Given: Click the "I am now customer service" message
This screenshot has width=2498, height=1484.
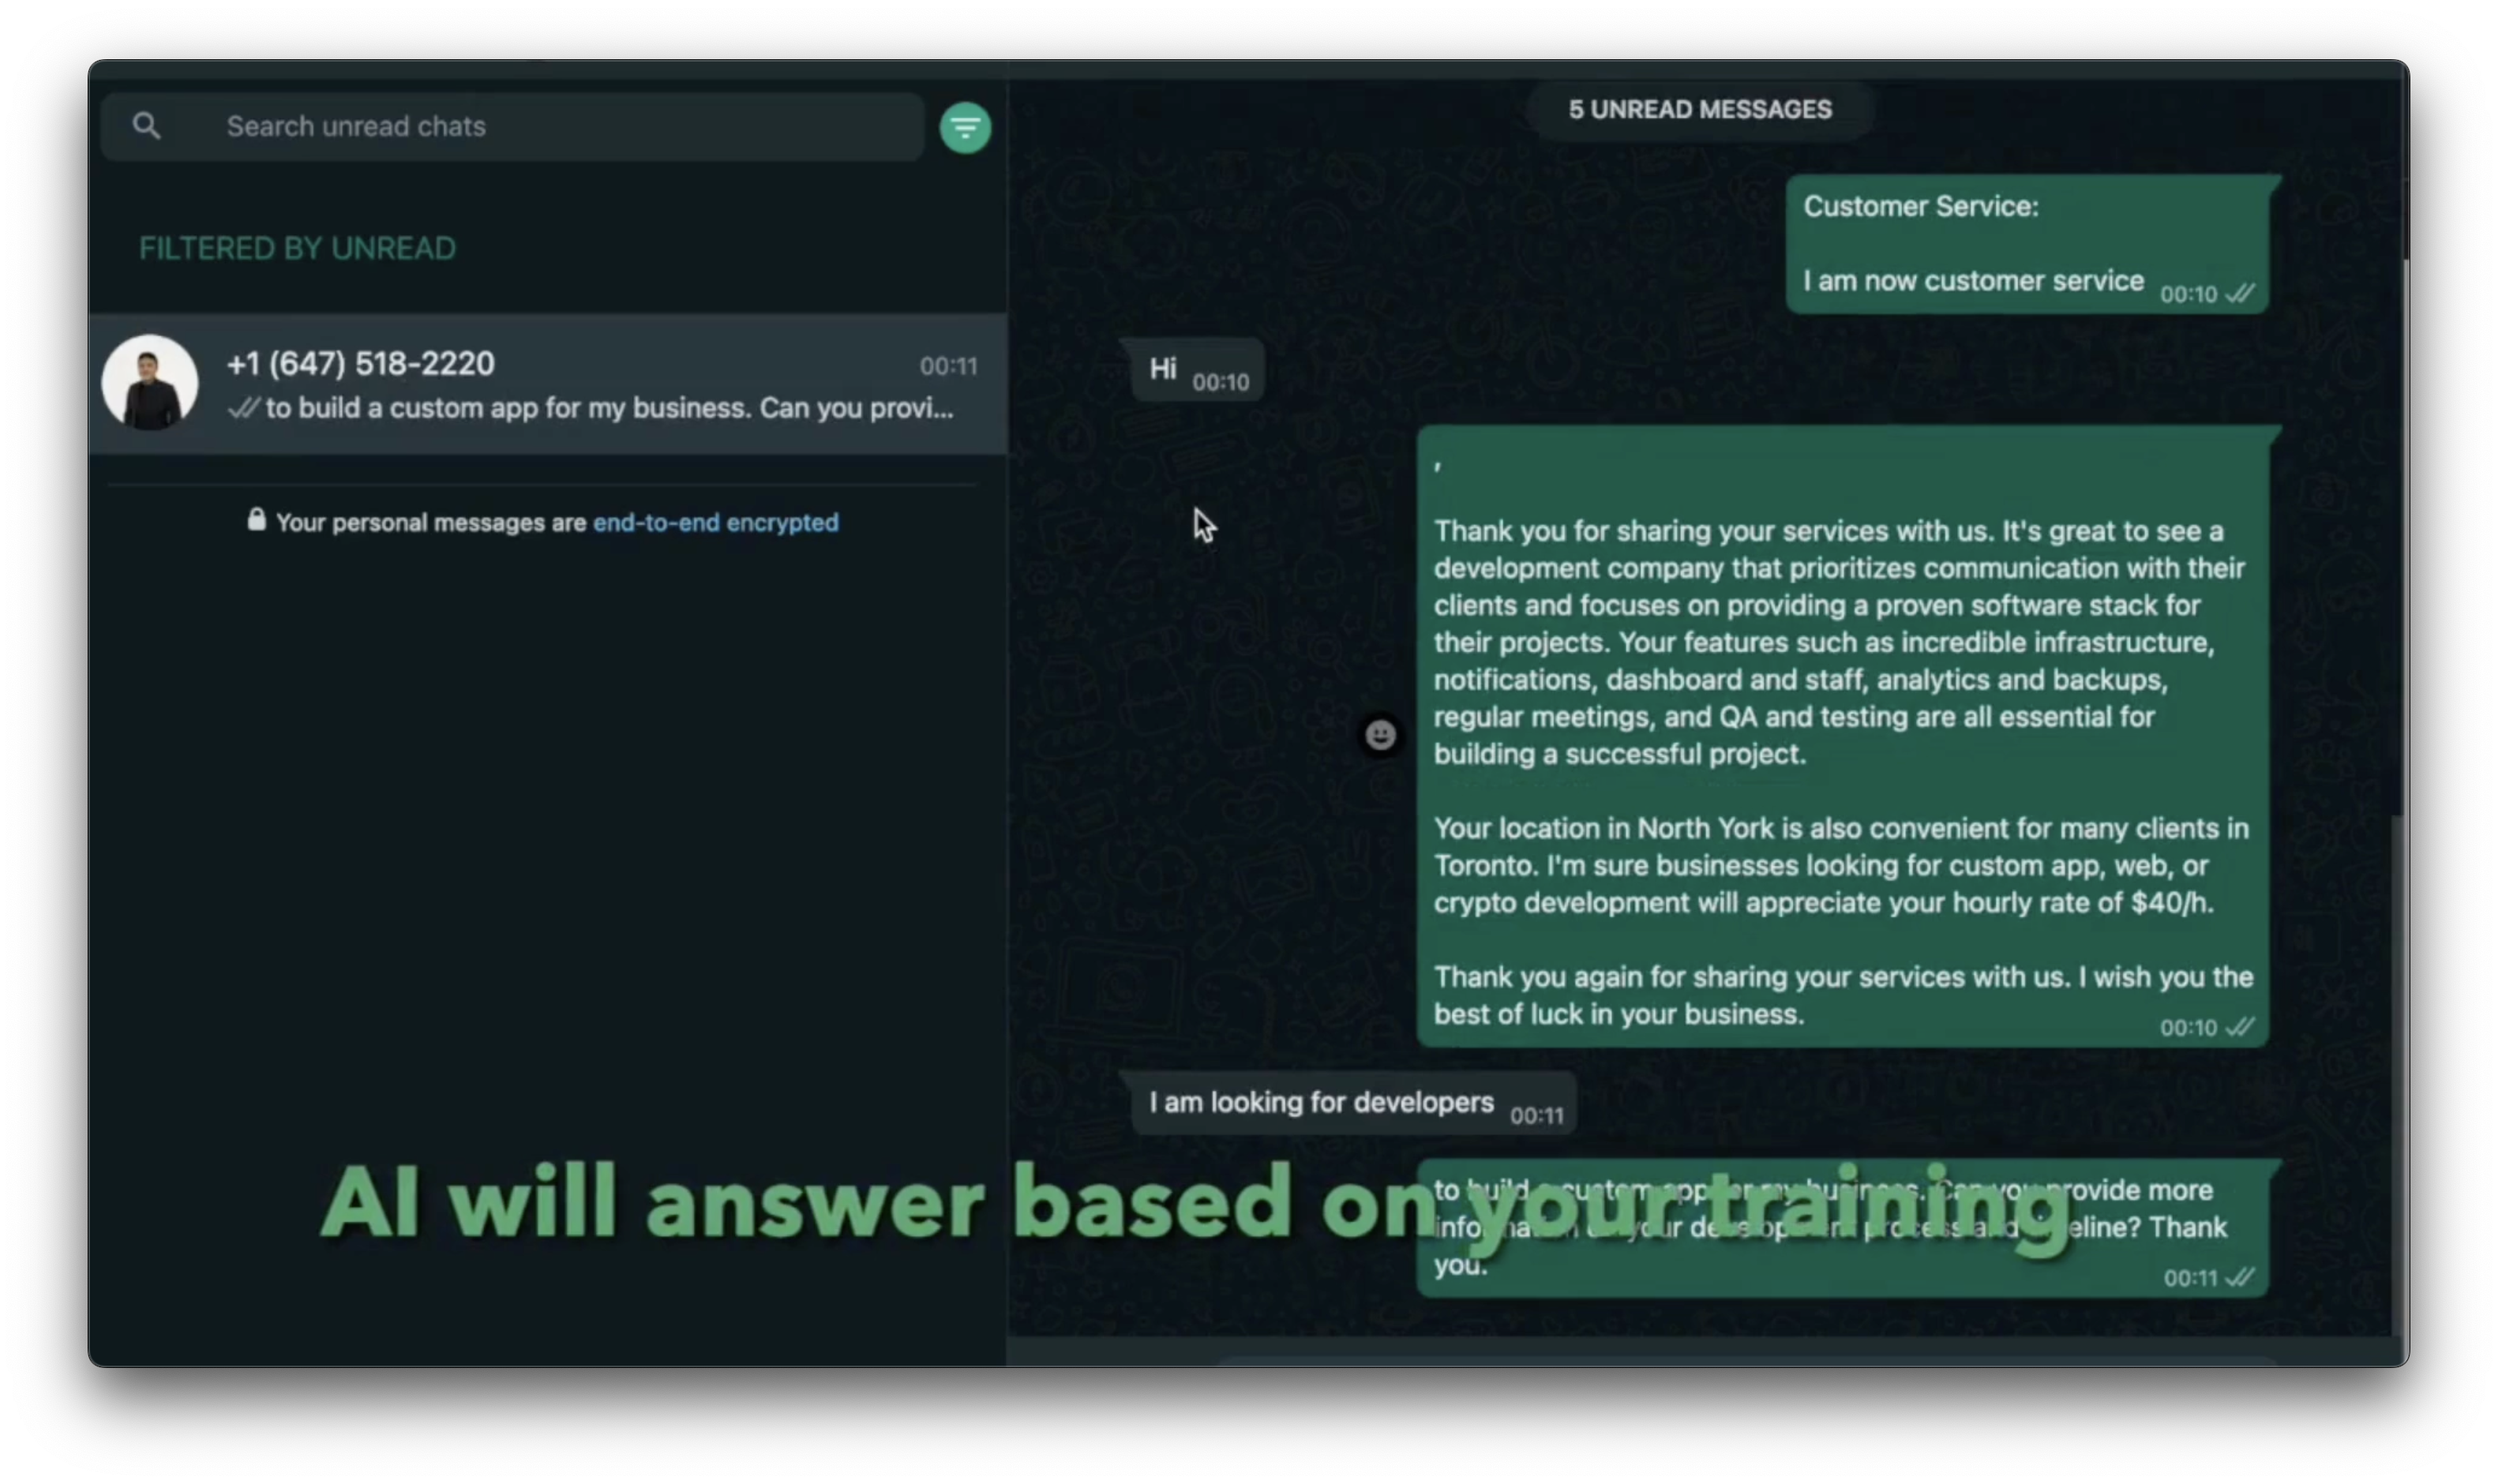Looking at the screenshot, I should 1972,281.
